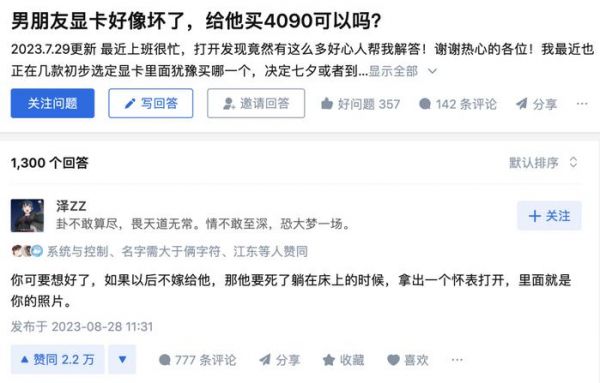Open the 142 条评论 comment bubble
The image size is (600, 383).
click(x=425, y=104)
